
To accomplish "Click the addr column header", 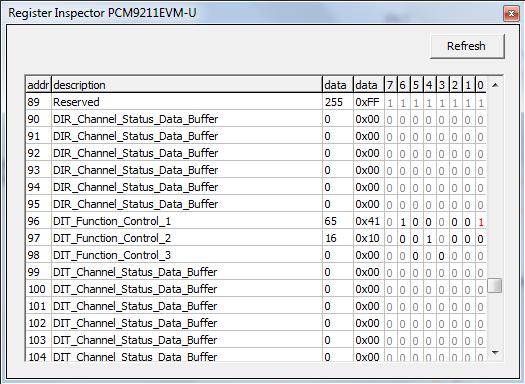I will [x=39, y=85].
